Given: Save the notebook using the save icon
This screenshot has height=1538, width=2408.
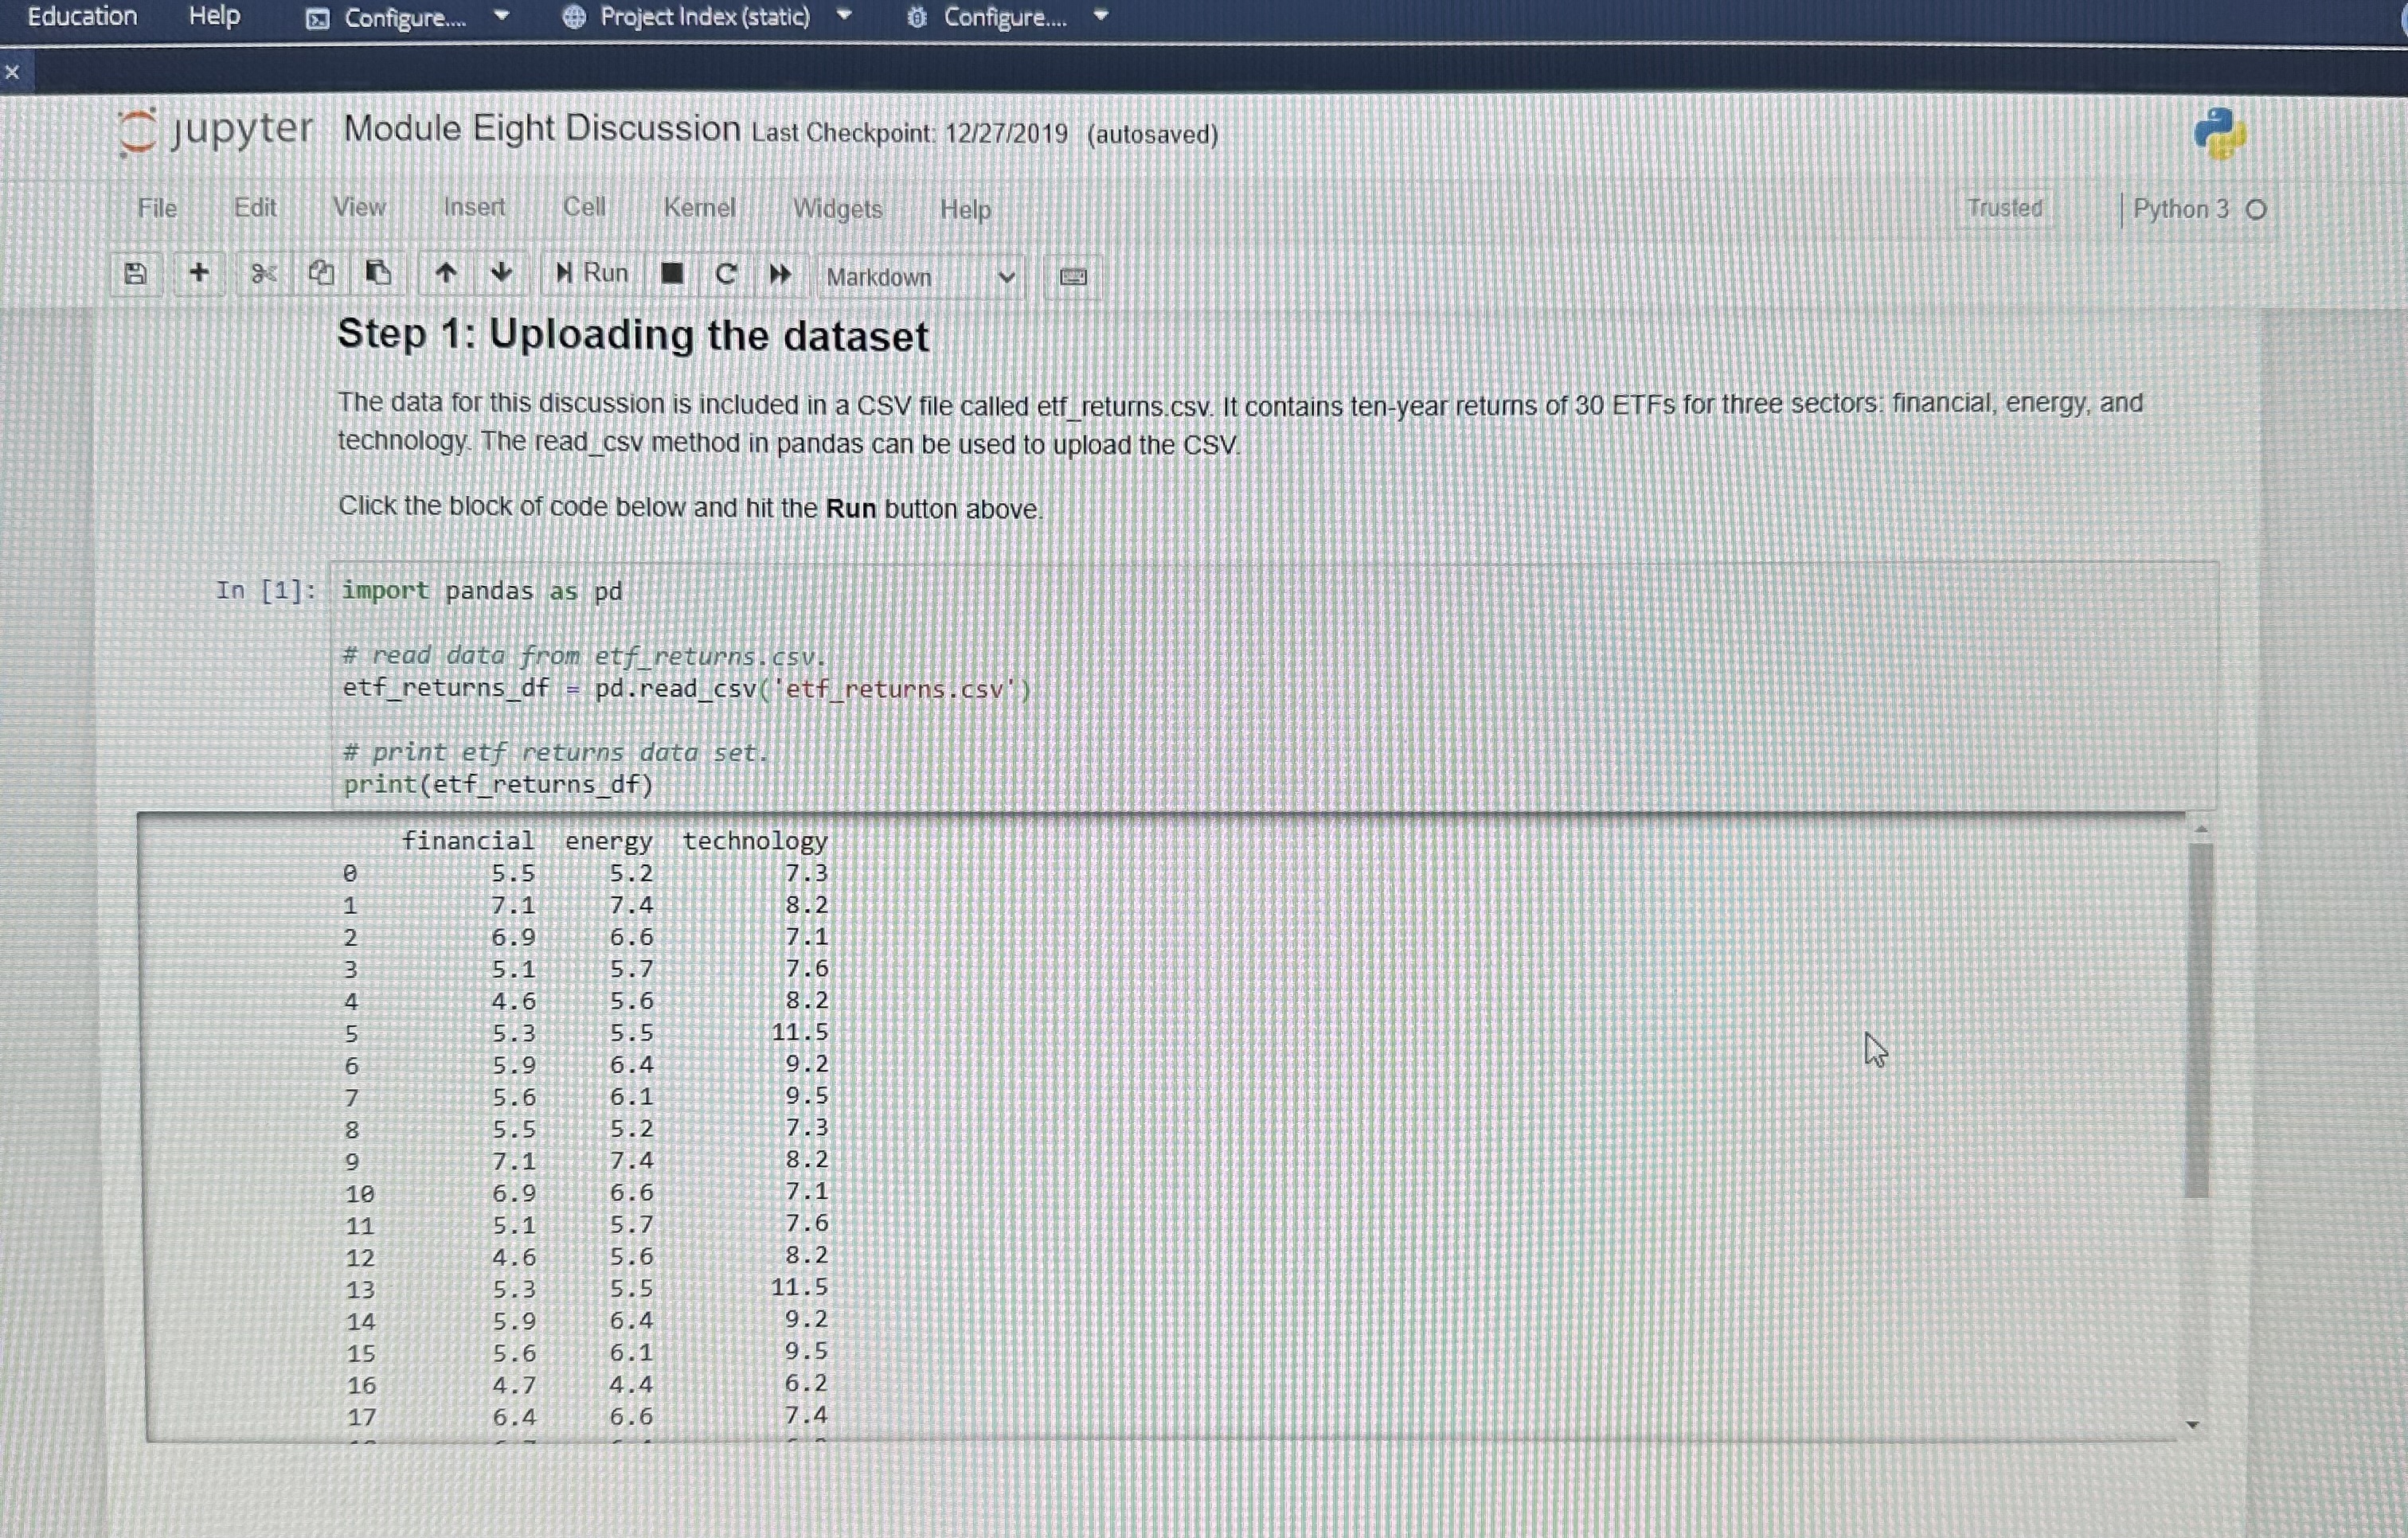Looking at the screenshot, I should [x=135, y=273].
